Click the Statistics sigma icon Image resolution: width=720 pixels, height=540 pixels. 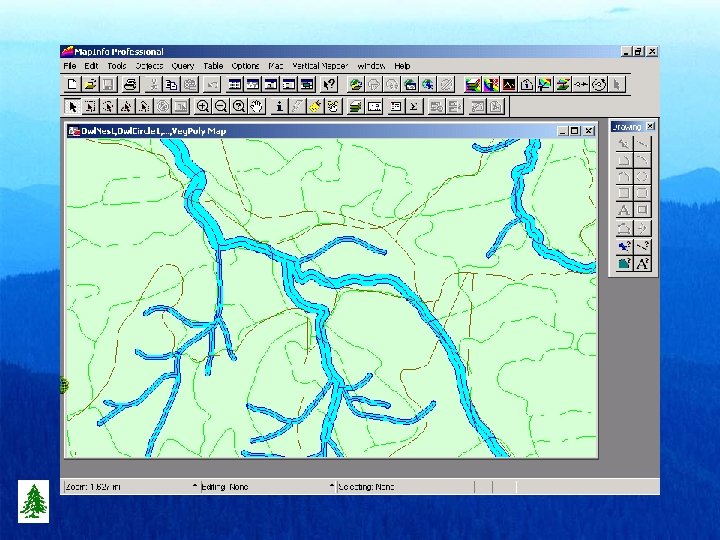coord(413,107)
